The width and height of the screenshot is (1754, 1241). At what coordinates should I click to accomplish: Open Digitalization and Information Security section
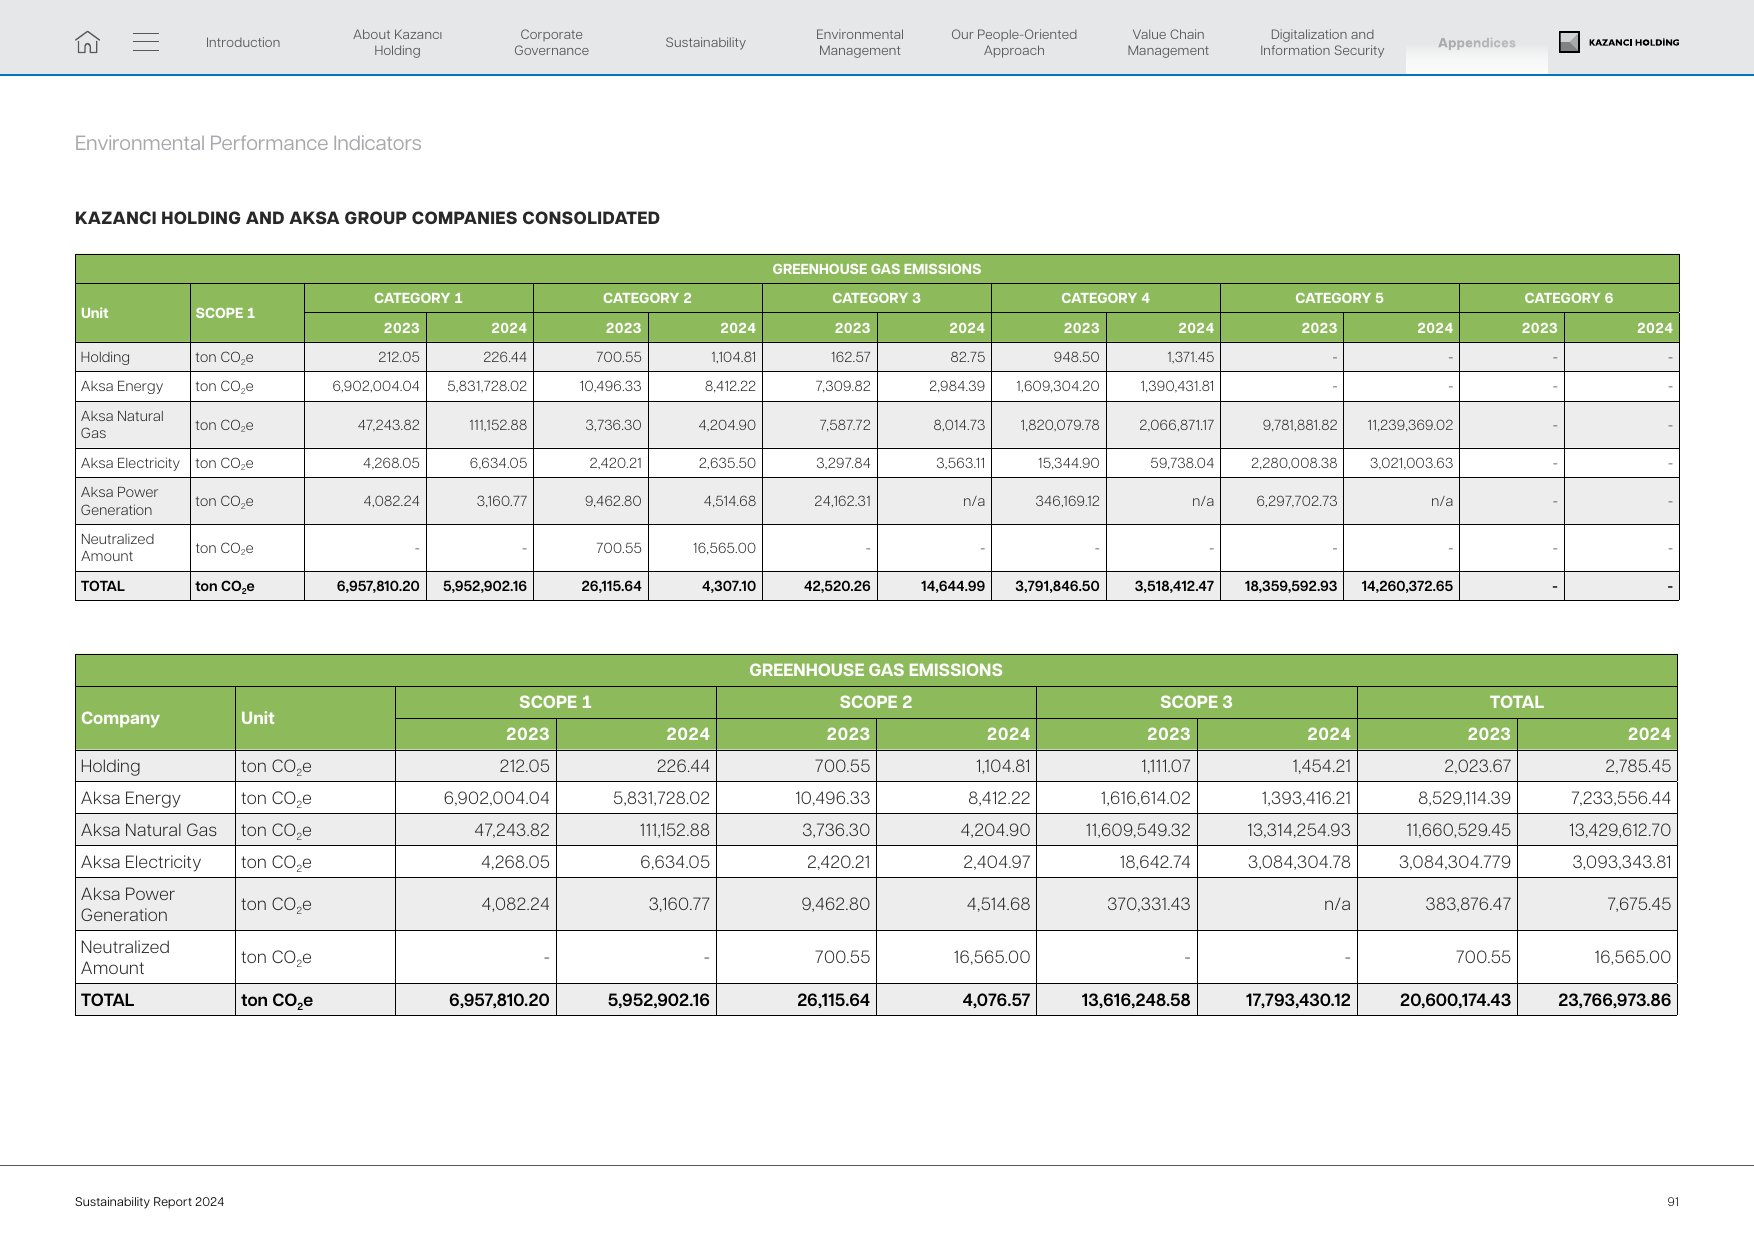pyautogui.click(x=1322, y=42)
